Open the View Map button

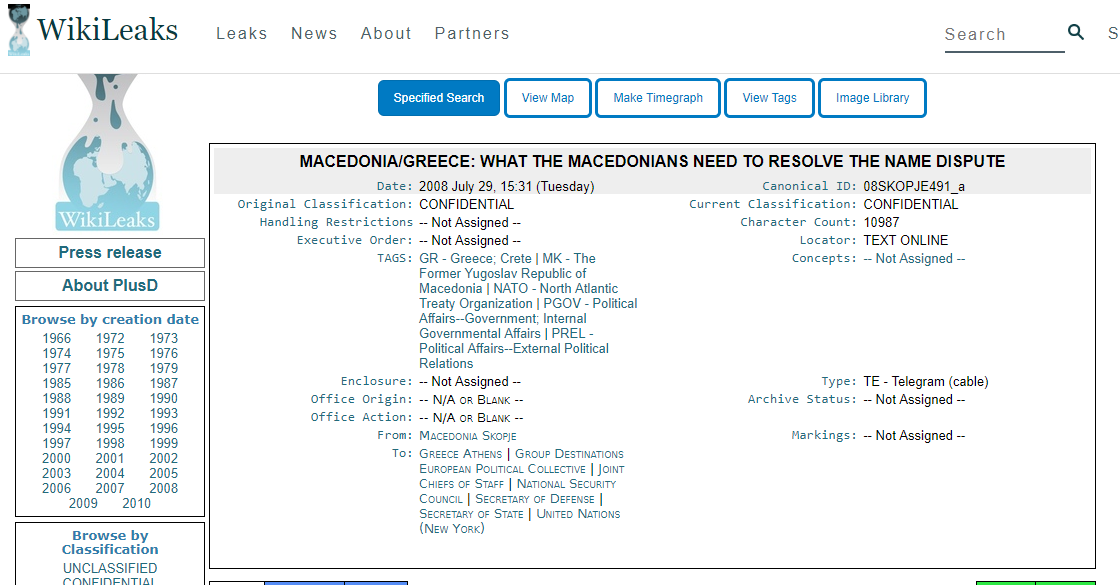click(548, 98)
